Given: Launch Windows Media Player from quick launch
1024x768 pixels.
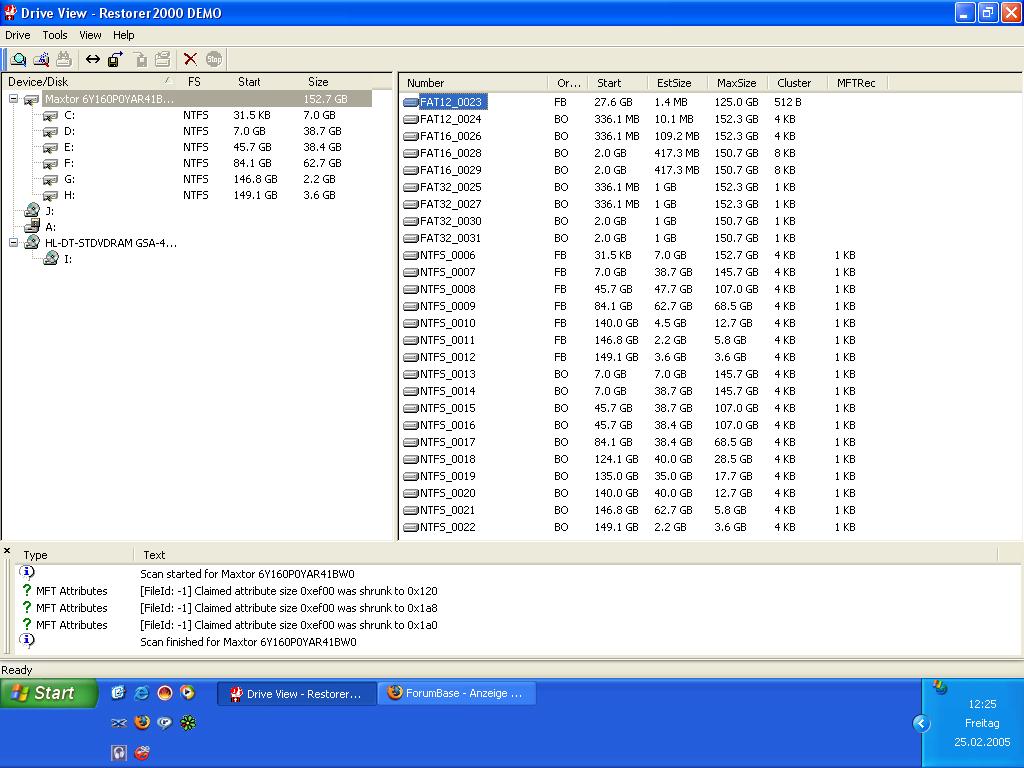Looking at the screenshot, I should [x=188, y=693].
